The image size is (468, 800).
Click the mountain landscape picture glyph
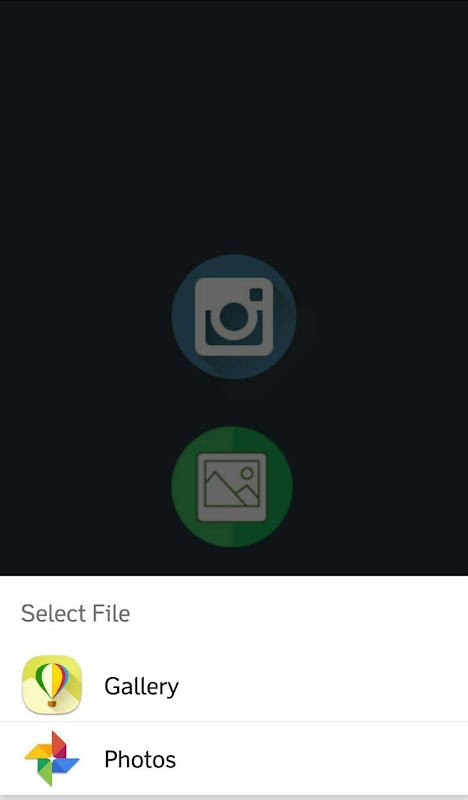pyautogui.click(x=232, y=487)
